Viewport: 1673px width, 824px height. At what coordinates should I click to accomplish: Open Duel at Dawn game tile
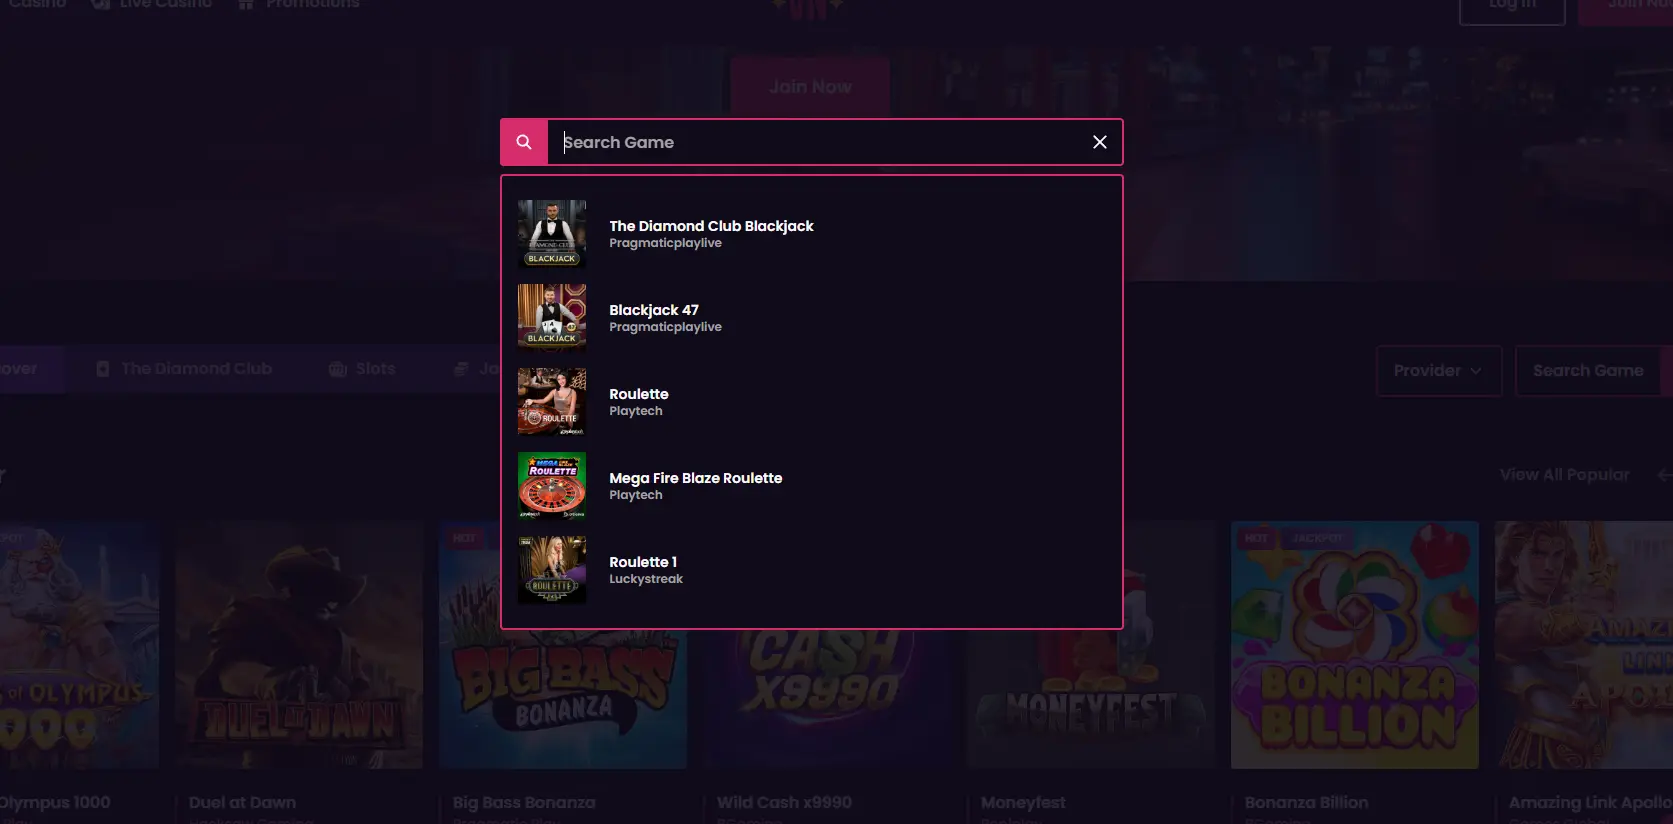(299, 645)
